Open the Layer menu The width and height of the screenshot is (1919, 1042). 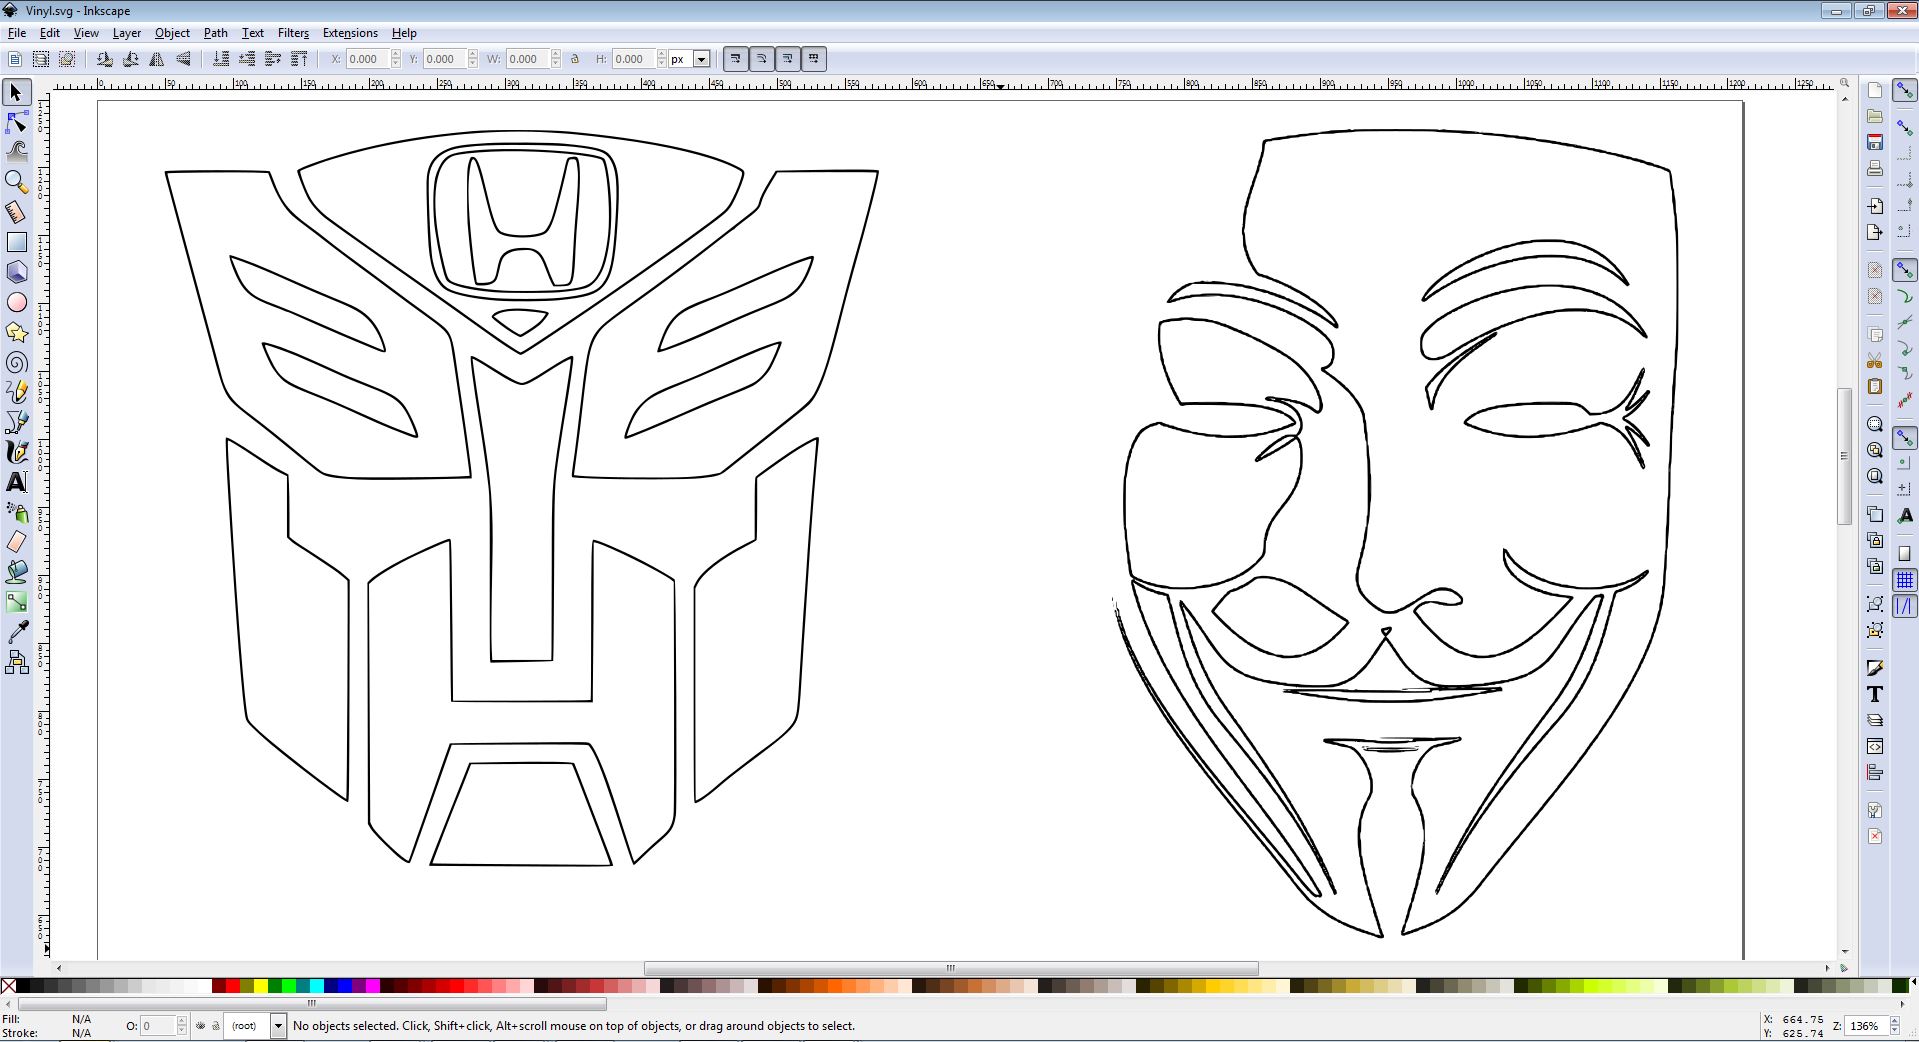point(127,33)
